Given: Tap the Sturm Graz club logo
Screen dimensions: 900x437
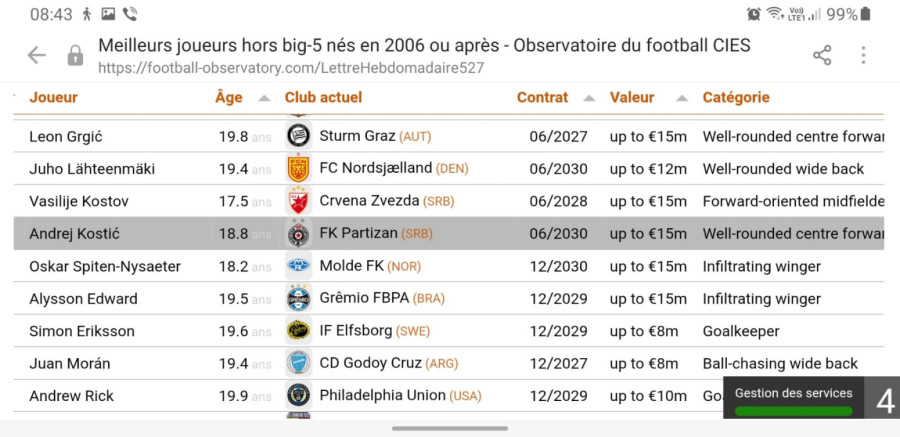Looking at the screenshot, I should 297,136.
